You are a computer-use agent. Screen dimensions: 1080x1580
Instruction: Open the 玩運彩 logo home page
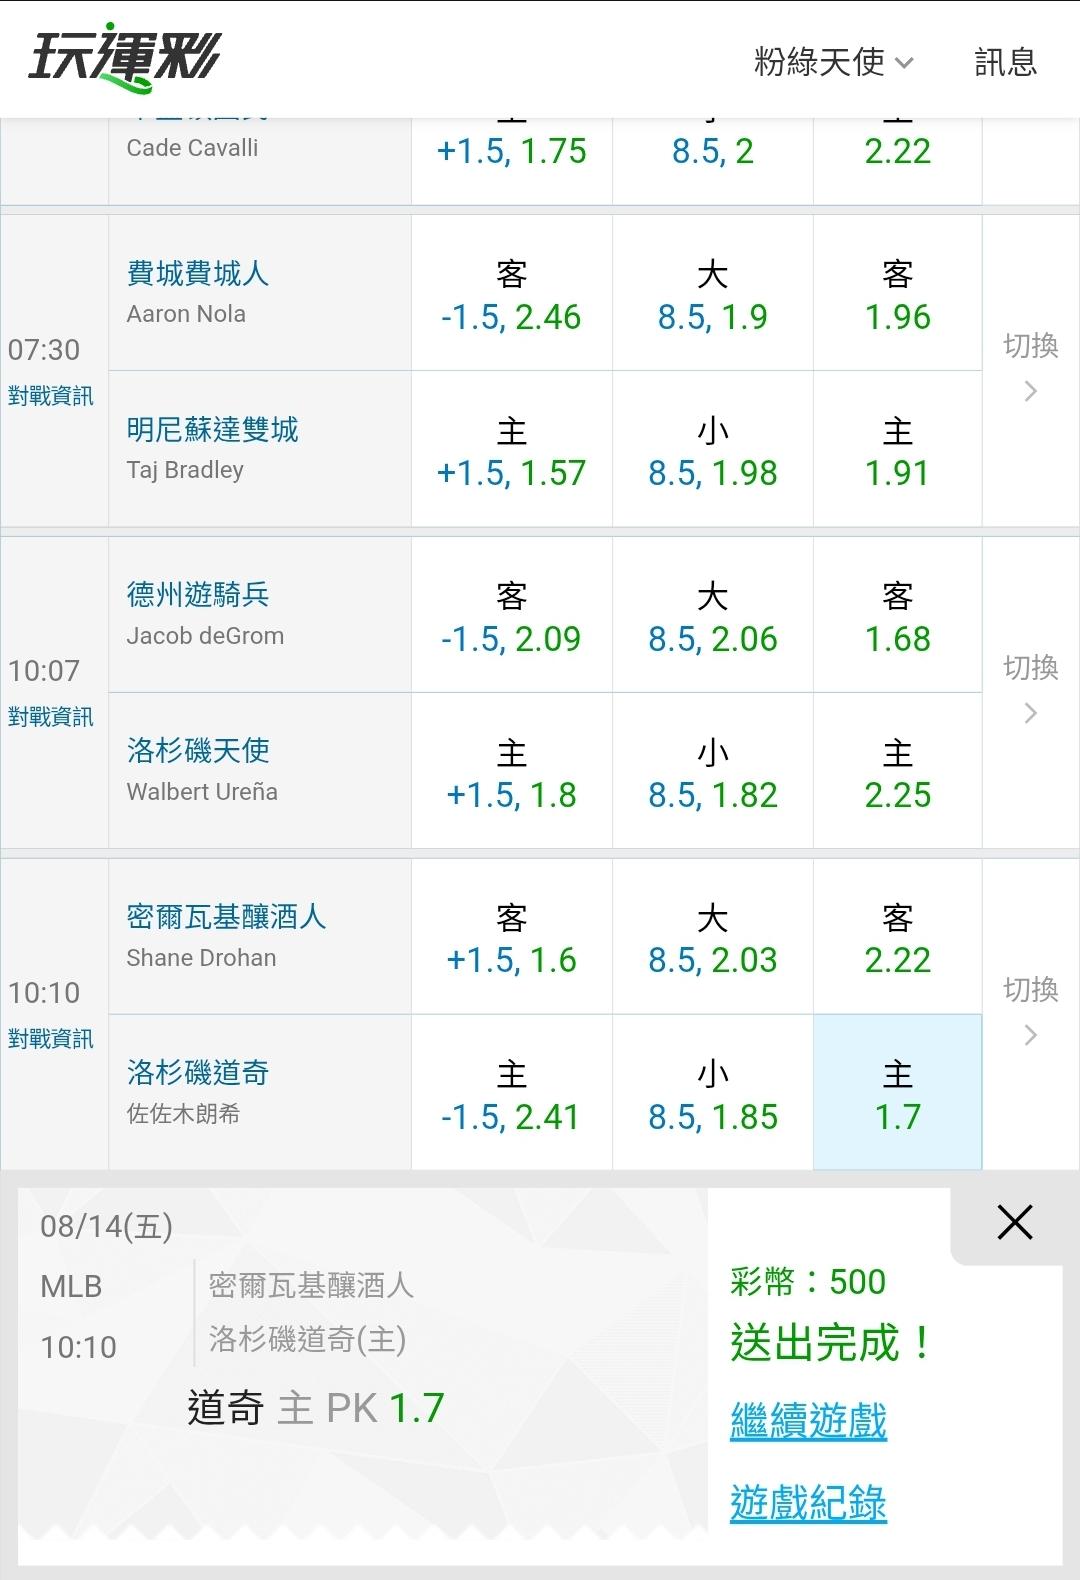tap(124, 56)
